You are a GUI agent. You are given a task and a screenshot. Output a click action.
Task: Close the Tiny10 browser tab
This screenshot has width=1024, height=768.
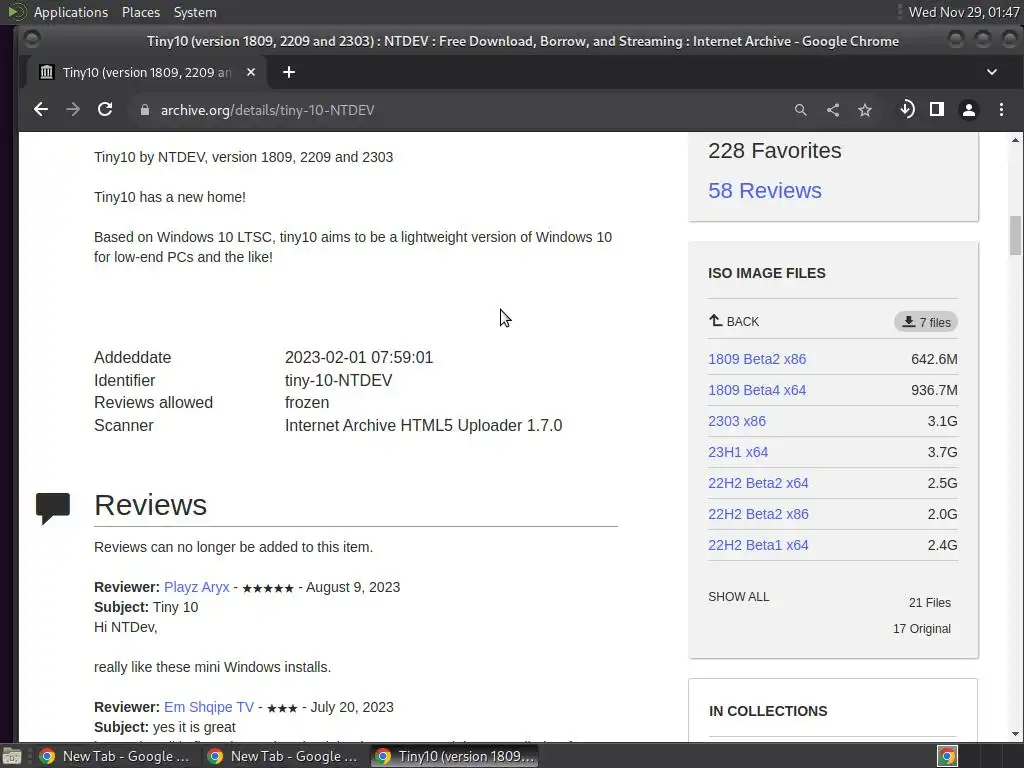click(x=251, y=72)
